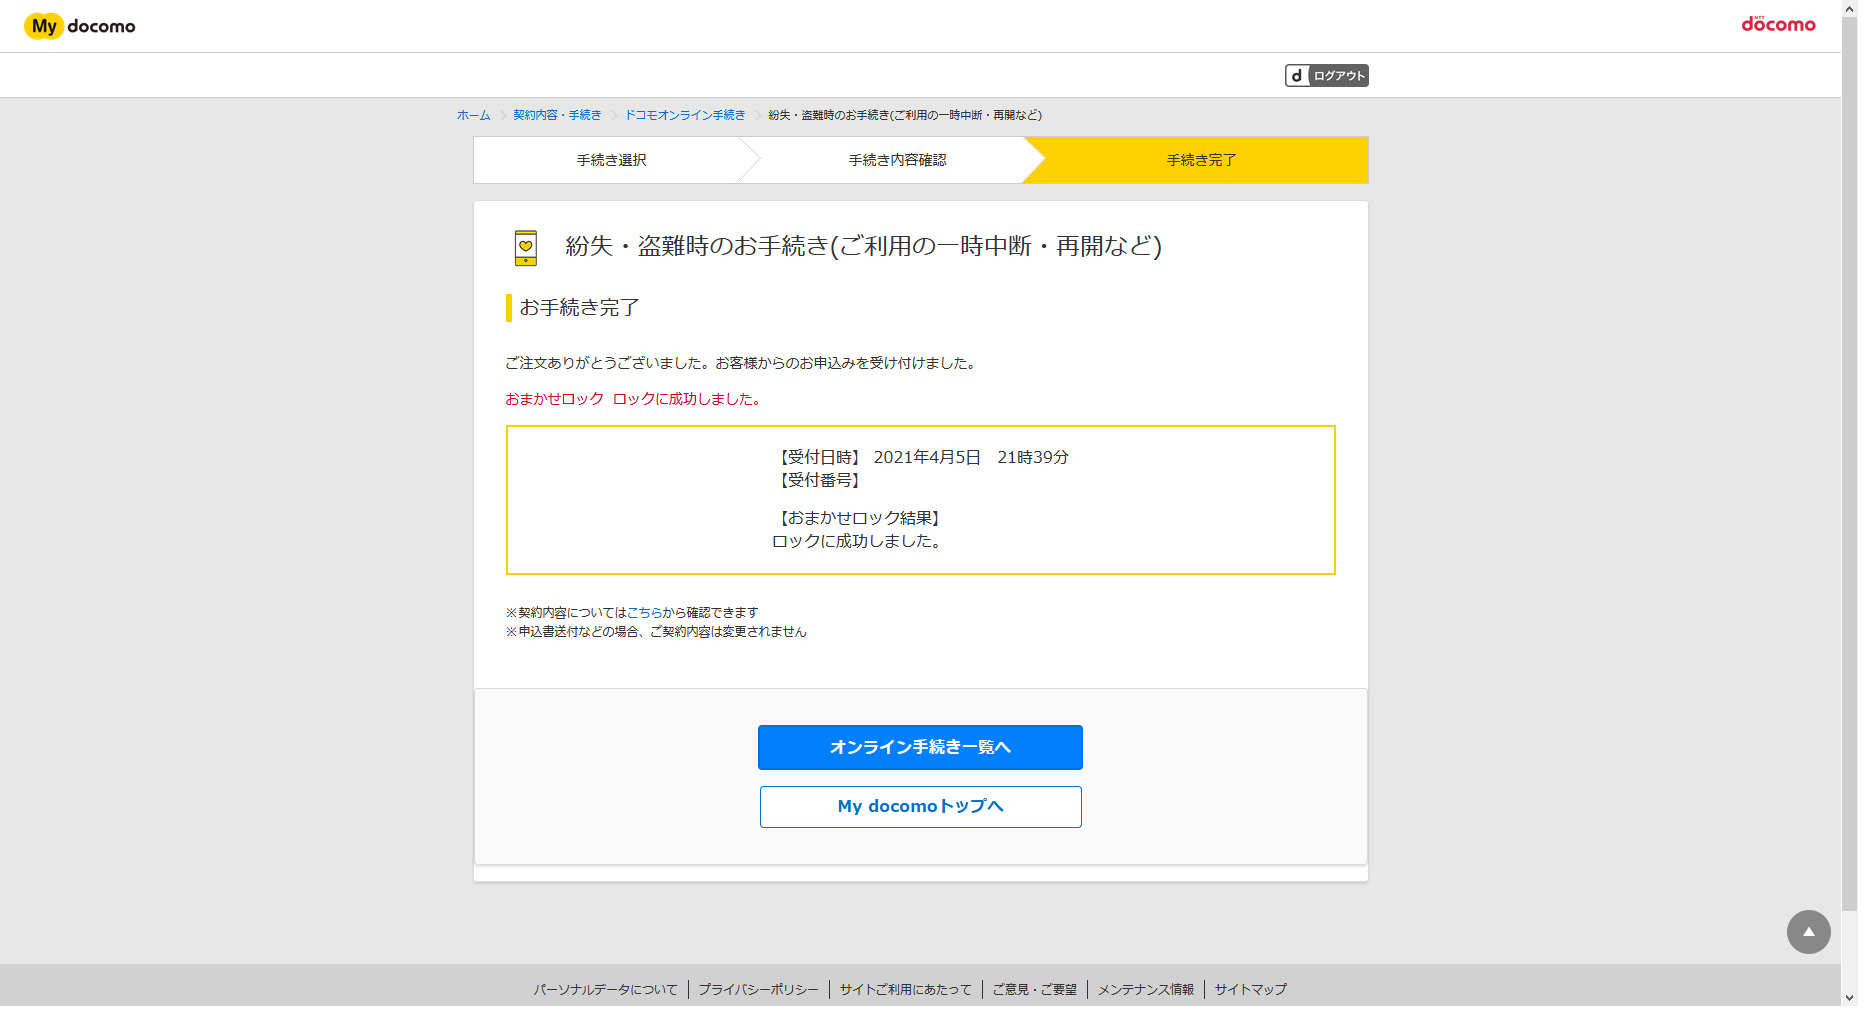1866x1012 pixels.
Task: Click the scrollbar down arrow
Action: pyautogui.click(x=1849, y=998)
